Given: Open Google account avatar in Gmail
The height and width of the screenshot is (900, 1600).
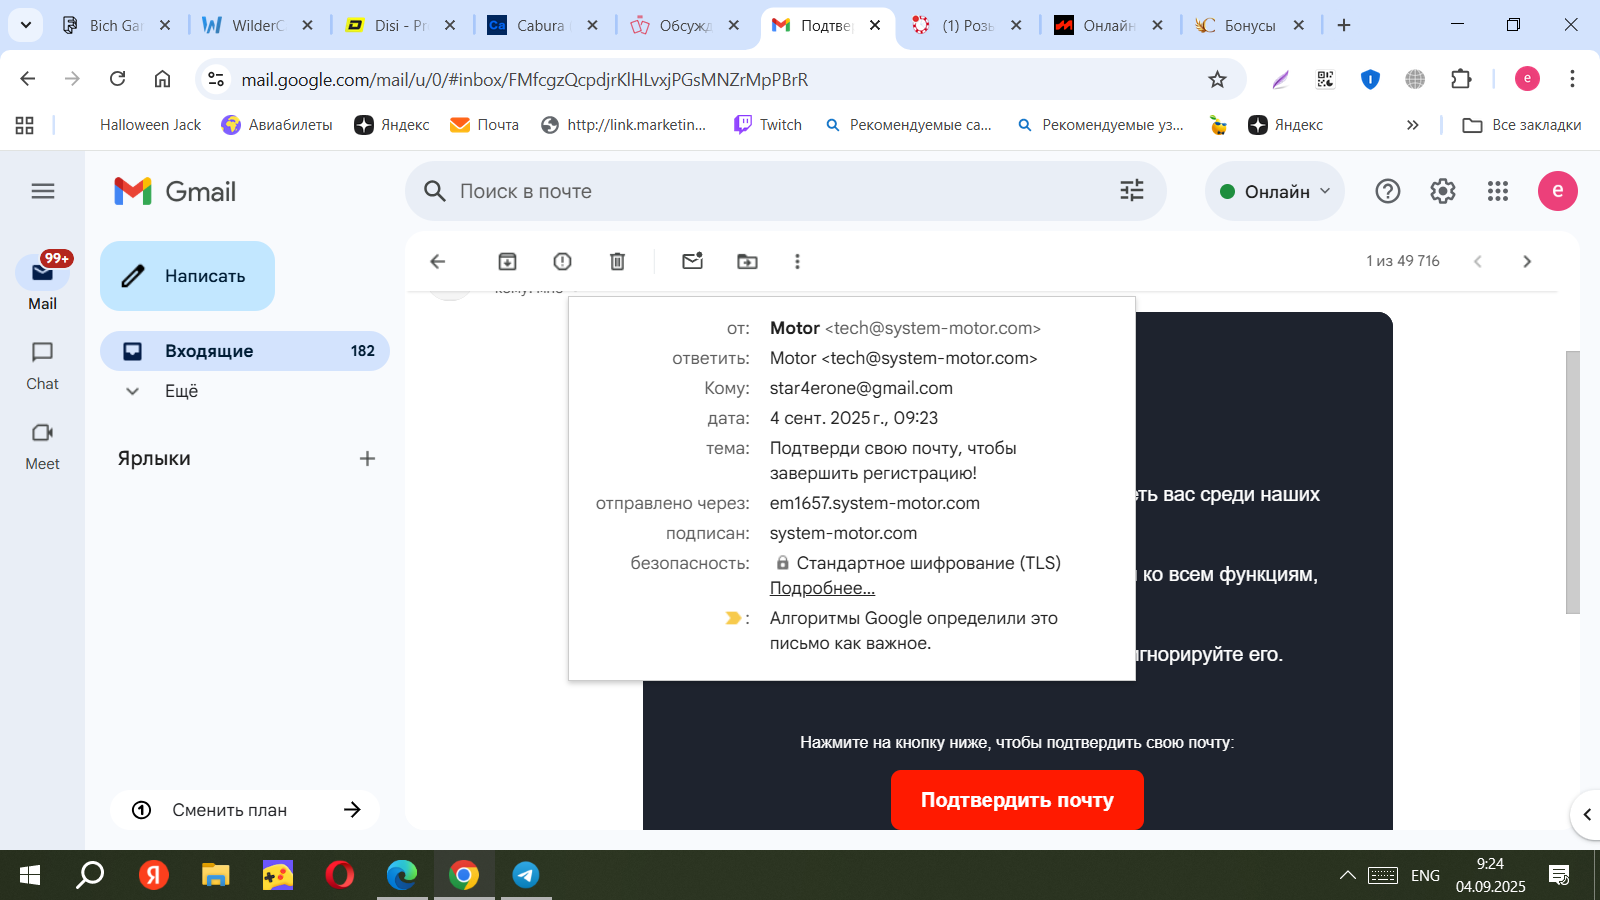Looking at the screenshot, I should click(1557, 191).
